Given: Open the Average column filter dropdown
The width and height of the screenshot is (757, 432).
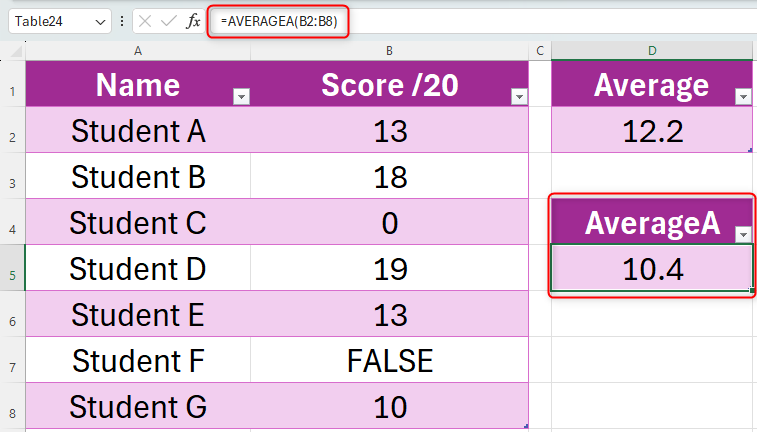Looking at the screenshot, I should coord(743,97).
